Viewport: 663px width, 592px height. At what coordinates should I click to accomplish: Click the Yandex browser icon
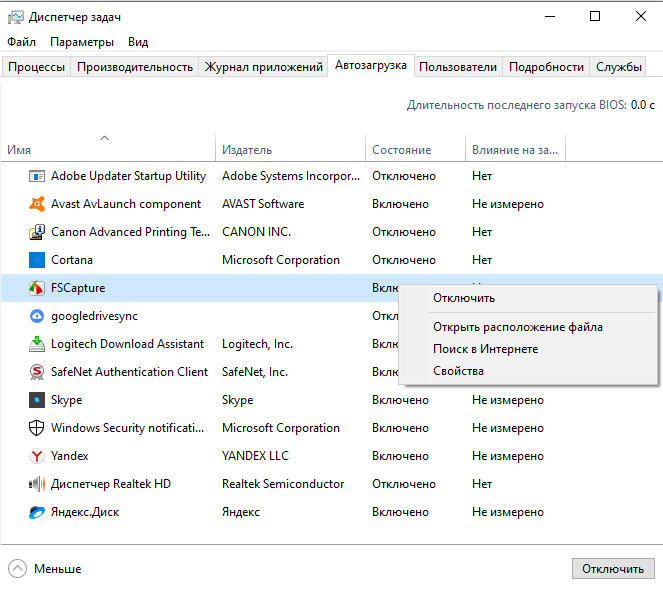click(37, 456)
